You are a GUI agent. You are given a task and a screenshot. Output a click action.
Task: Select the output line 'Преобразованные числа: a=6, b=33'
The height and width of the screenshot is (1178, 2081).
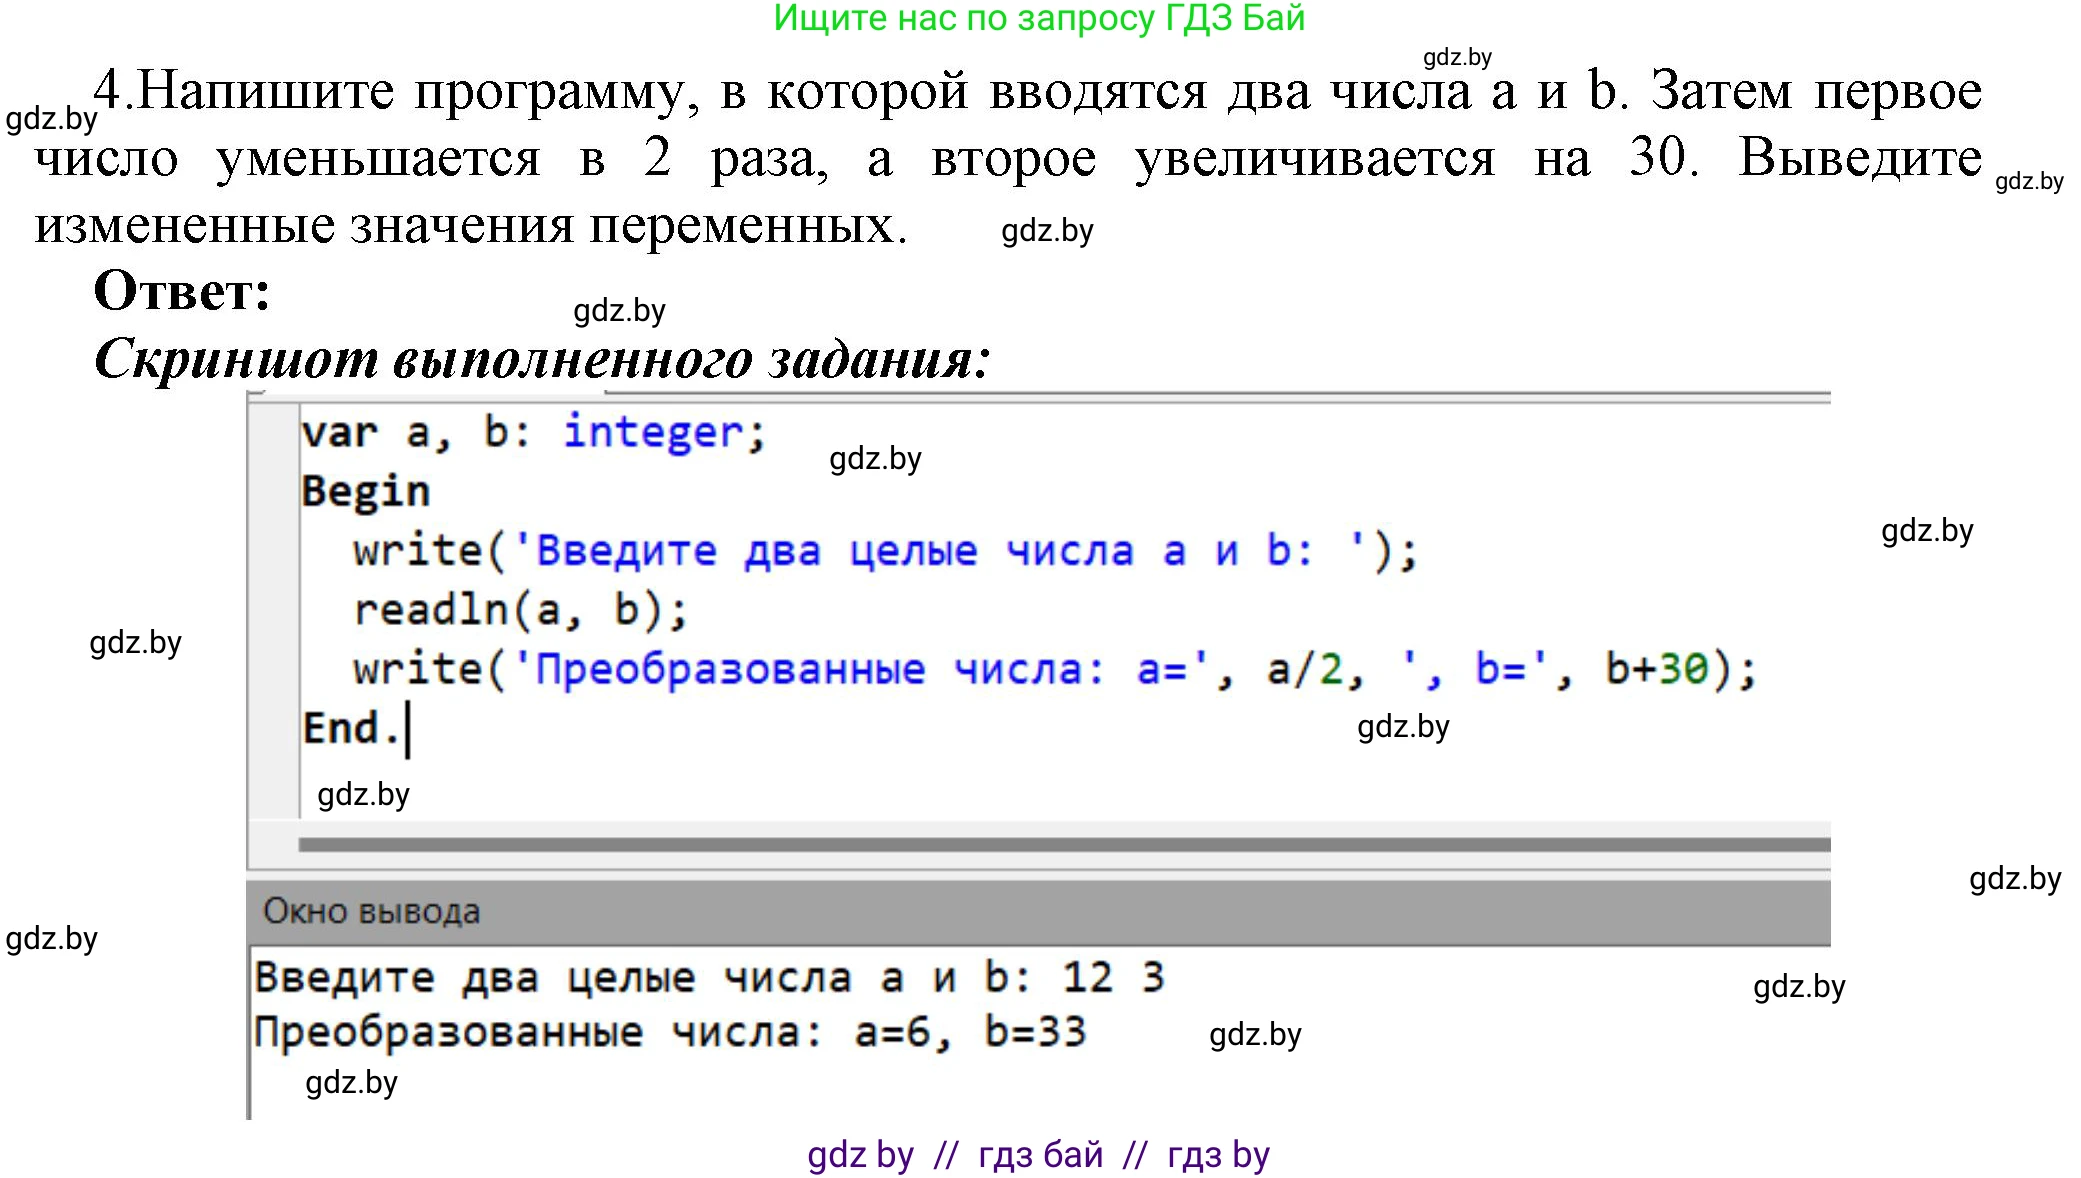tap(670, 1032)
